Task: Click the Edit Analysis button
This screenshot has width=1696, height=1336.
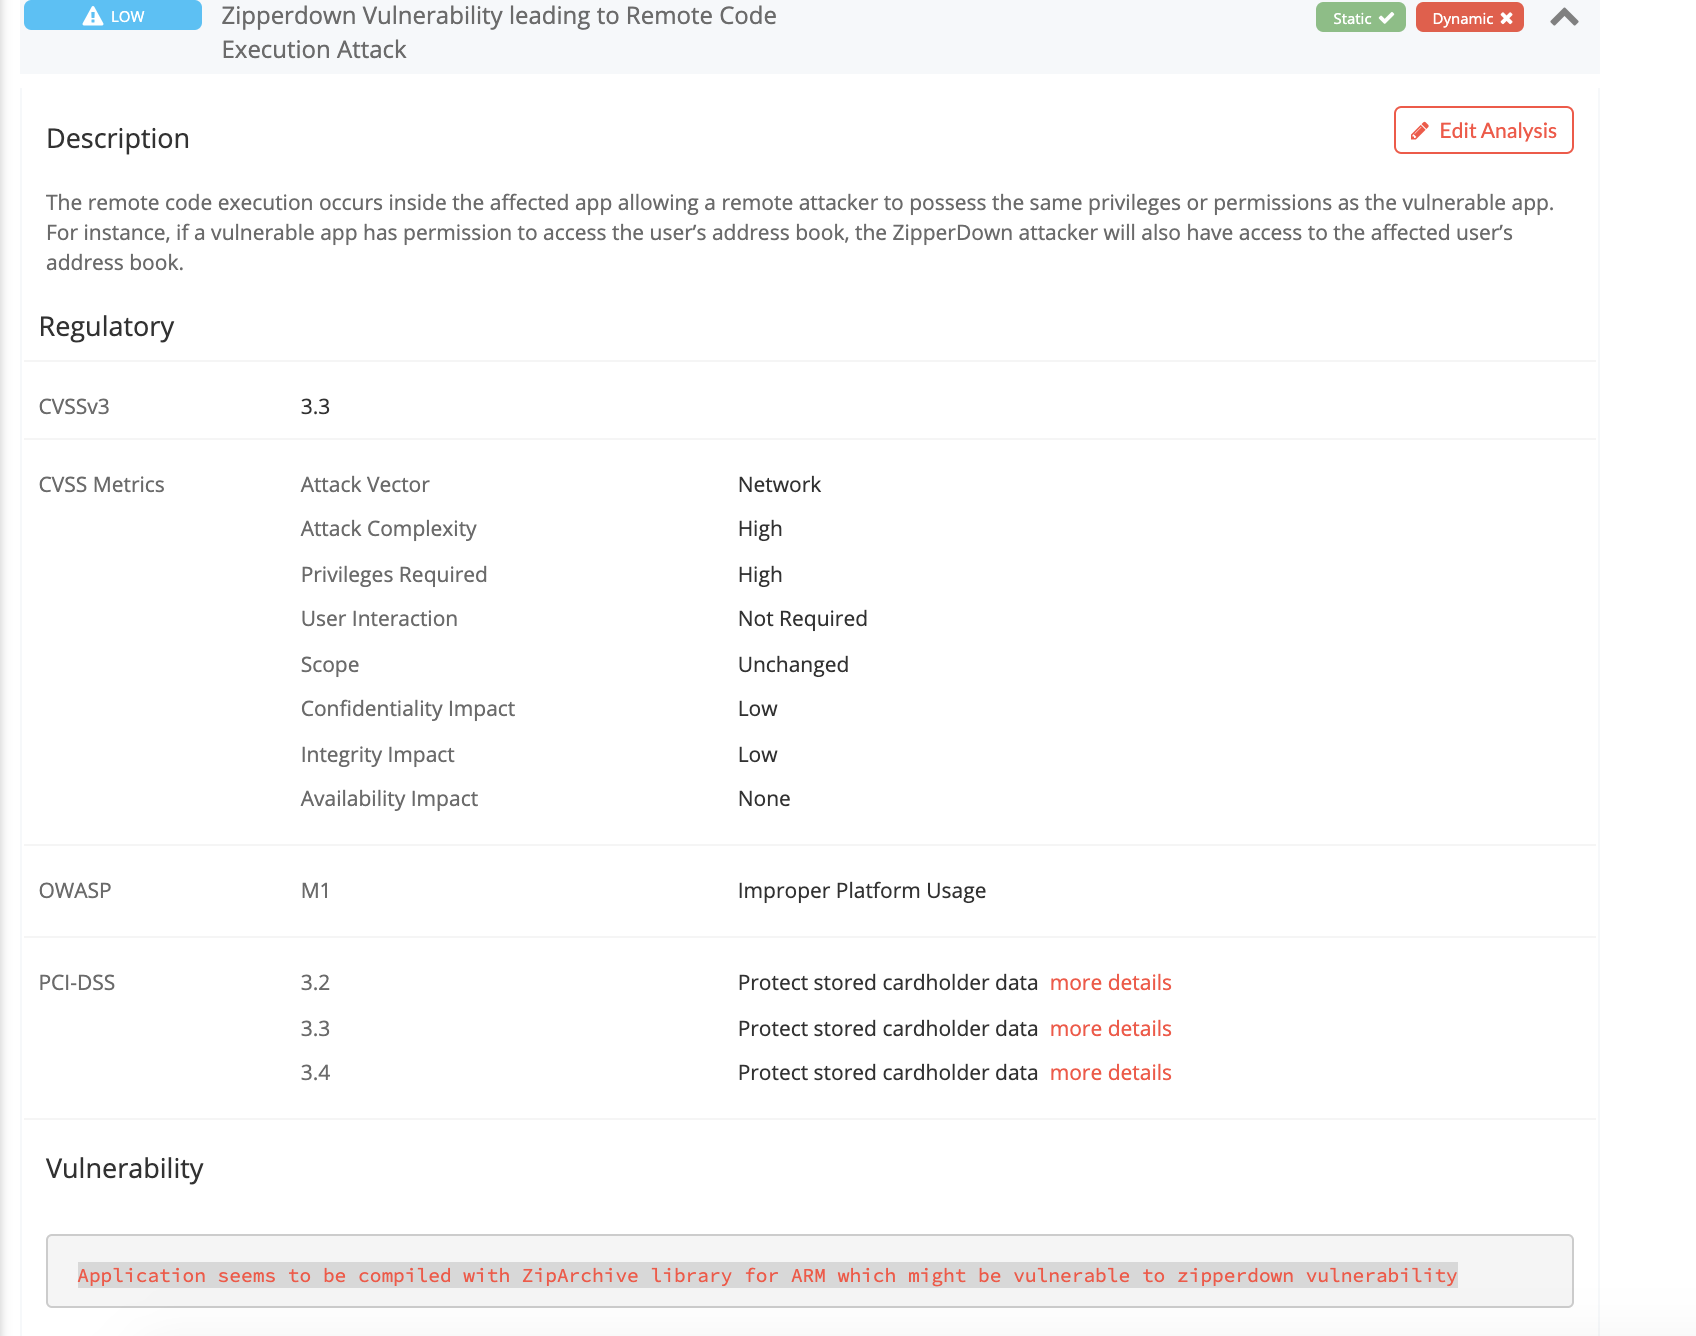Action: click(1483, 130)
